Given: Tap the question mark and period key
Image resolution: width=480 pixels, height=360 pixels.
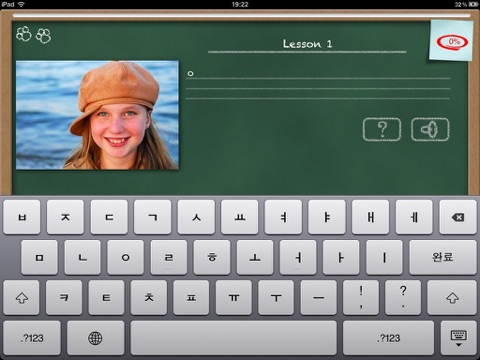Looking at the screenshot, I should point(403,298).
